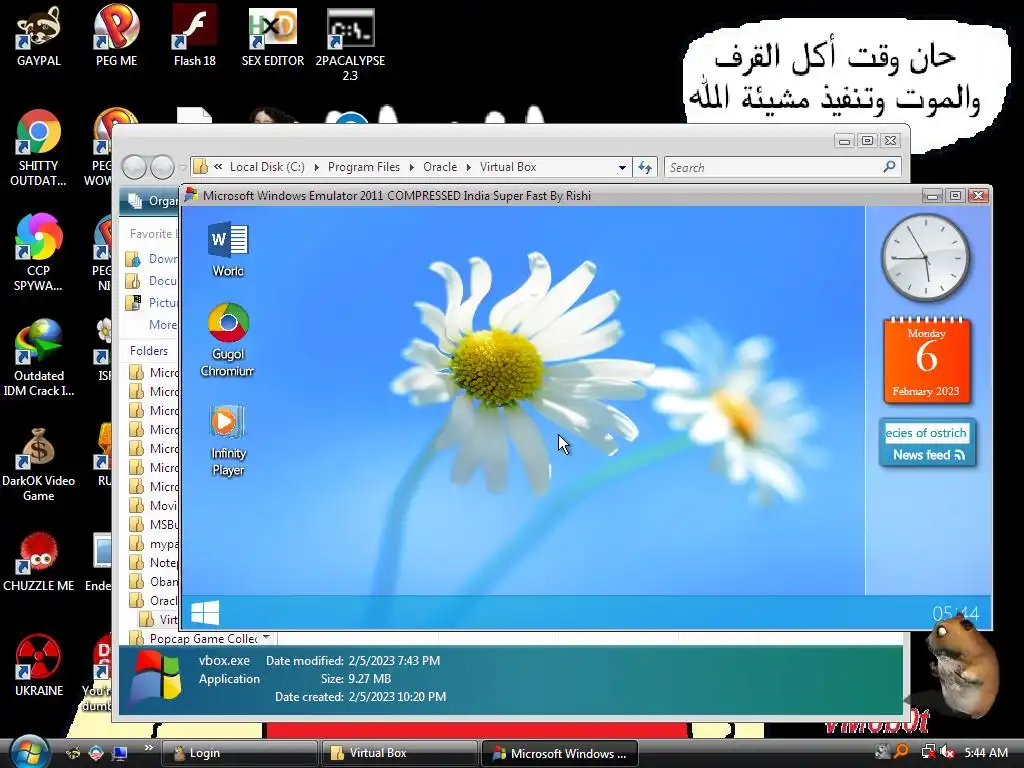This screenshot has width=1024, height=768.
Task: Open the SEX EDITOR hex editor icon
Action: pyautogui.click(x=273, y=37)
